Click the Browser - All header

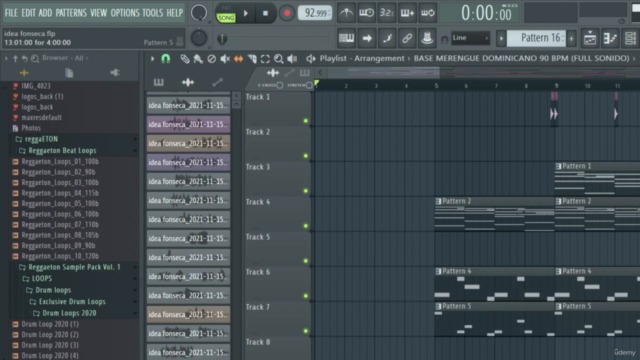(x=65, y=58)
